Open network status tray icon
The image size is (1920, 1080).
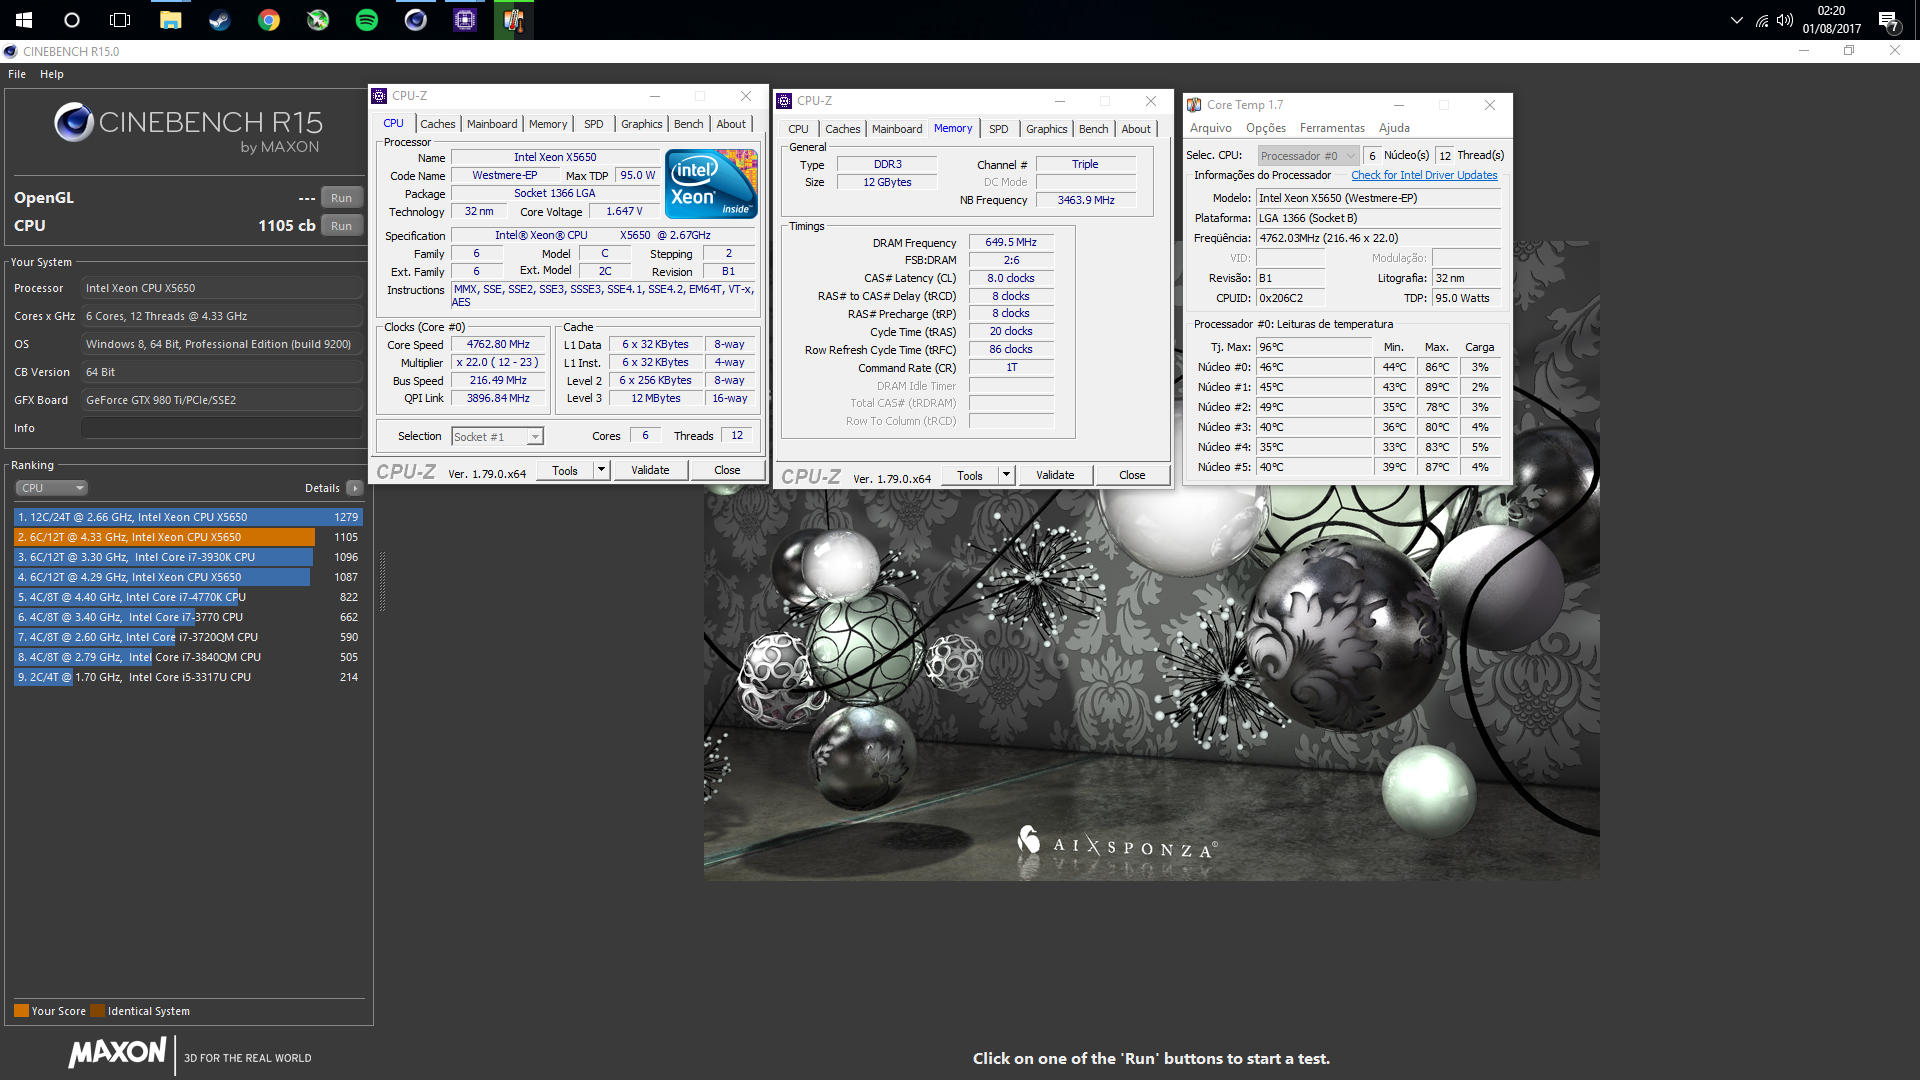(1762, 20)
